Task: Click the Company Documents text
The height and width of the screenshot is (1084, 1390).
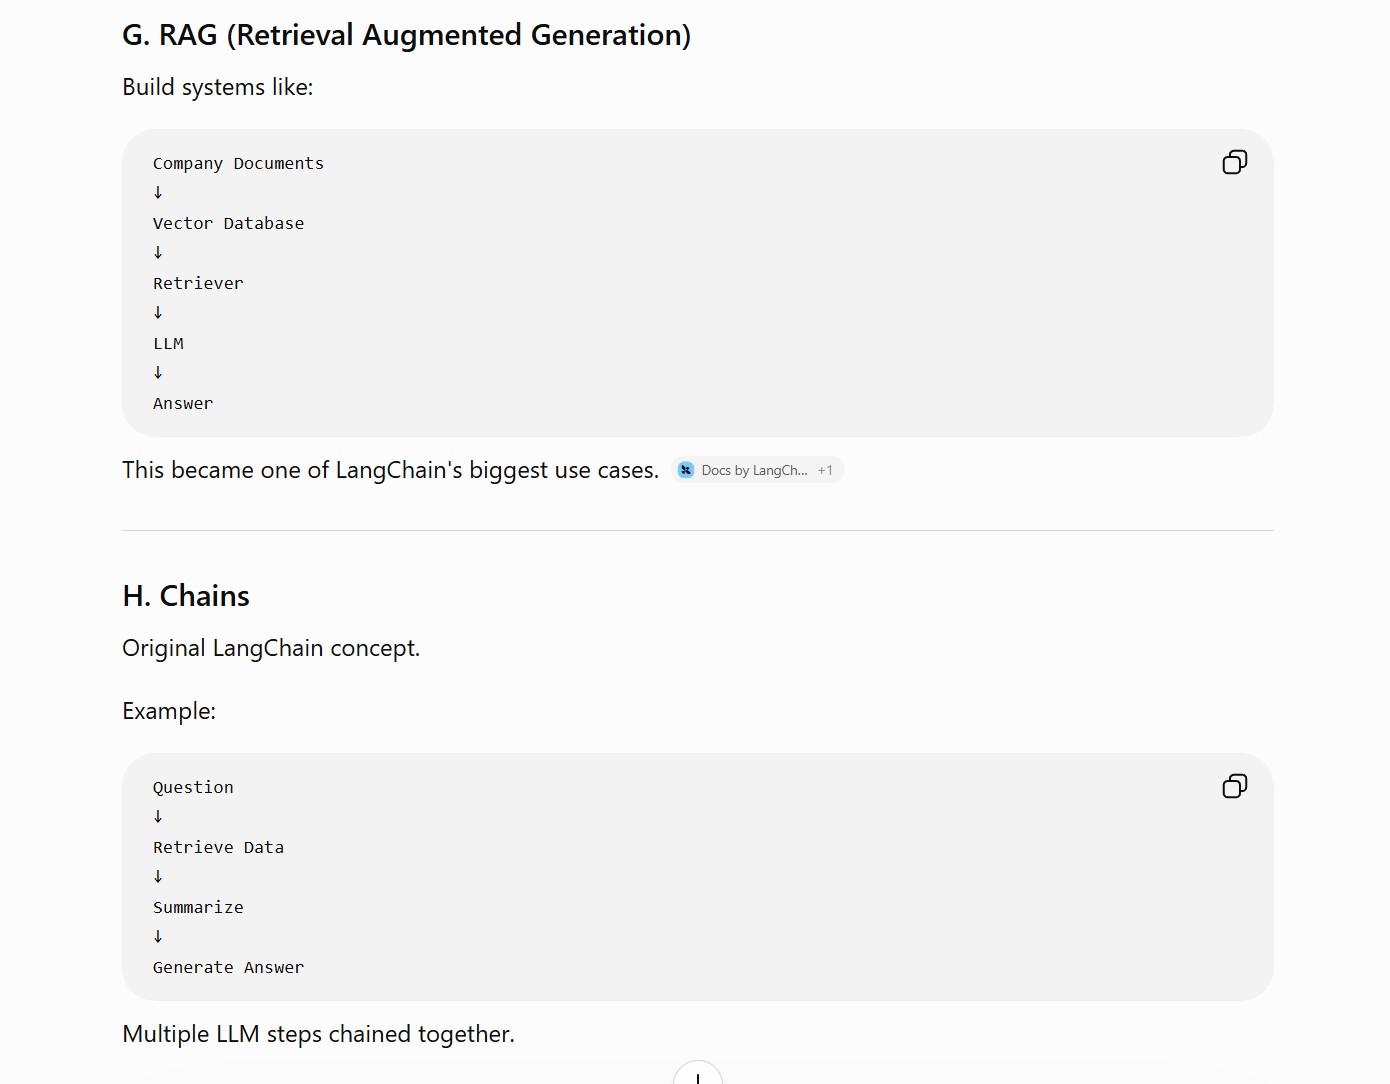Action: coord(238,164)
